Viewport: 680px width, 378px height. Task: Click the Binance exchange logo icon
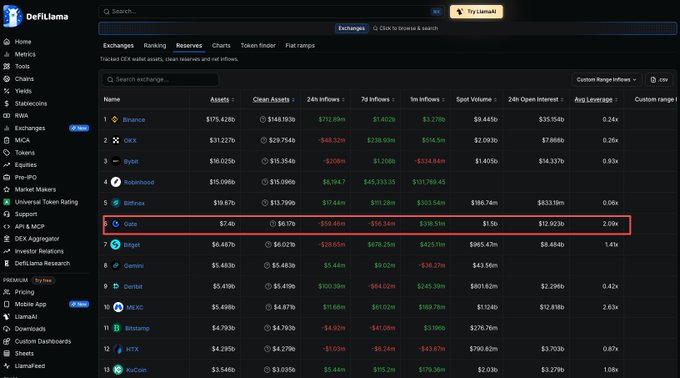115,120
